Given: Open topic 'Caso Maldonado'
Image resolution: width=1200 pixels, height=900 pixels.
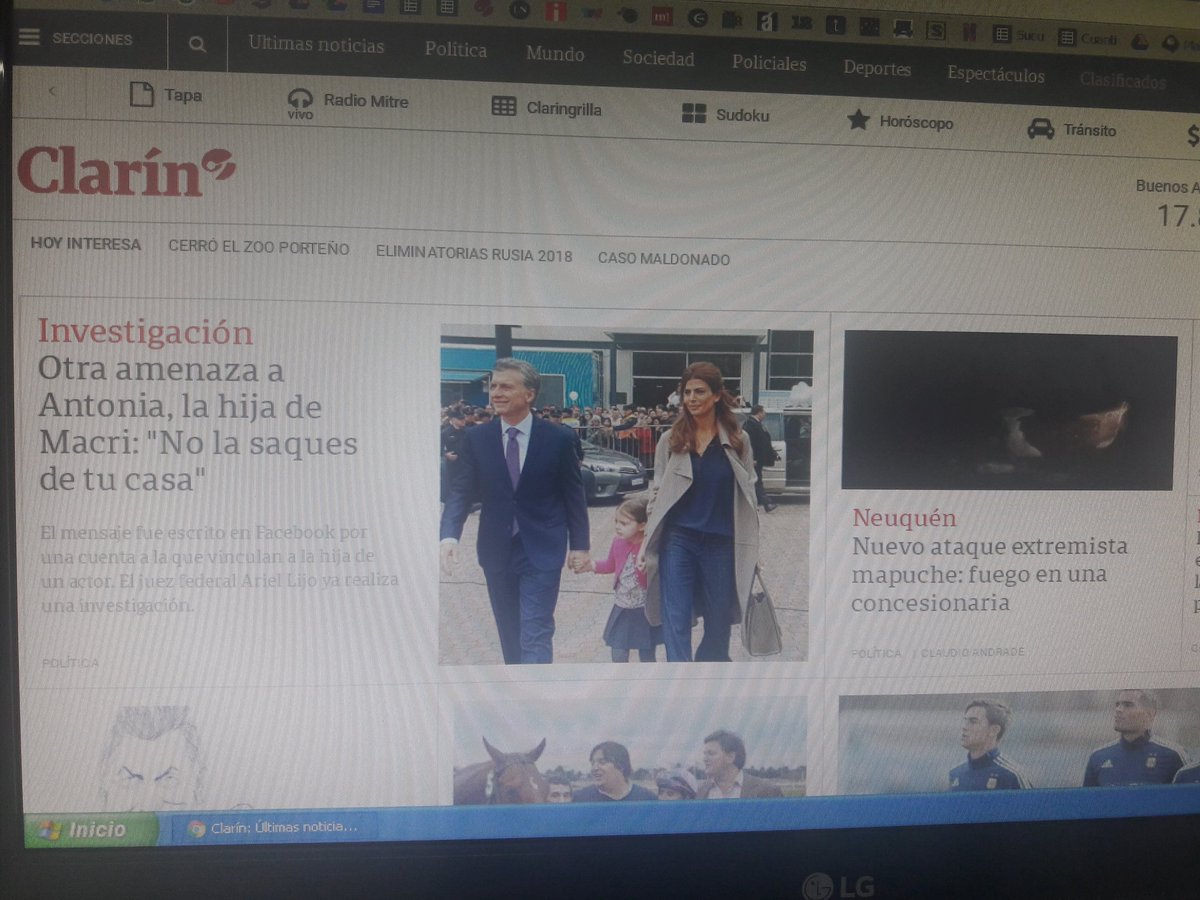Looking at the screenshot, I should tap(664, 259).
